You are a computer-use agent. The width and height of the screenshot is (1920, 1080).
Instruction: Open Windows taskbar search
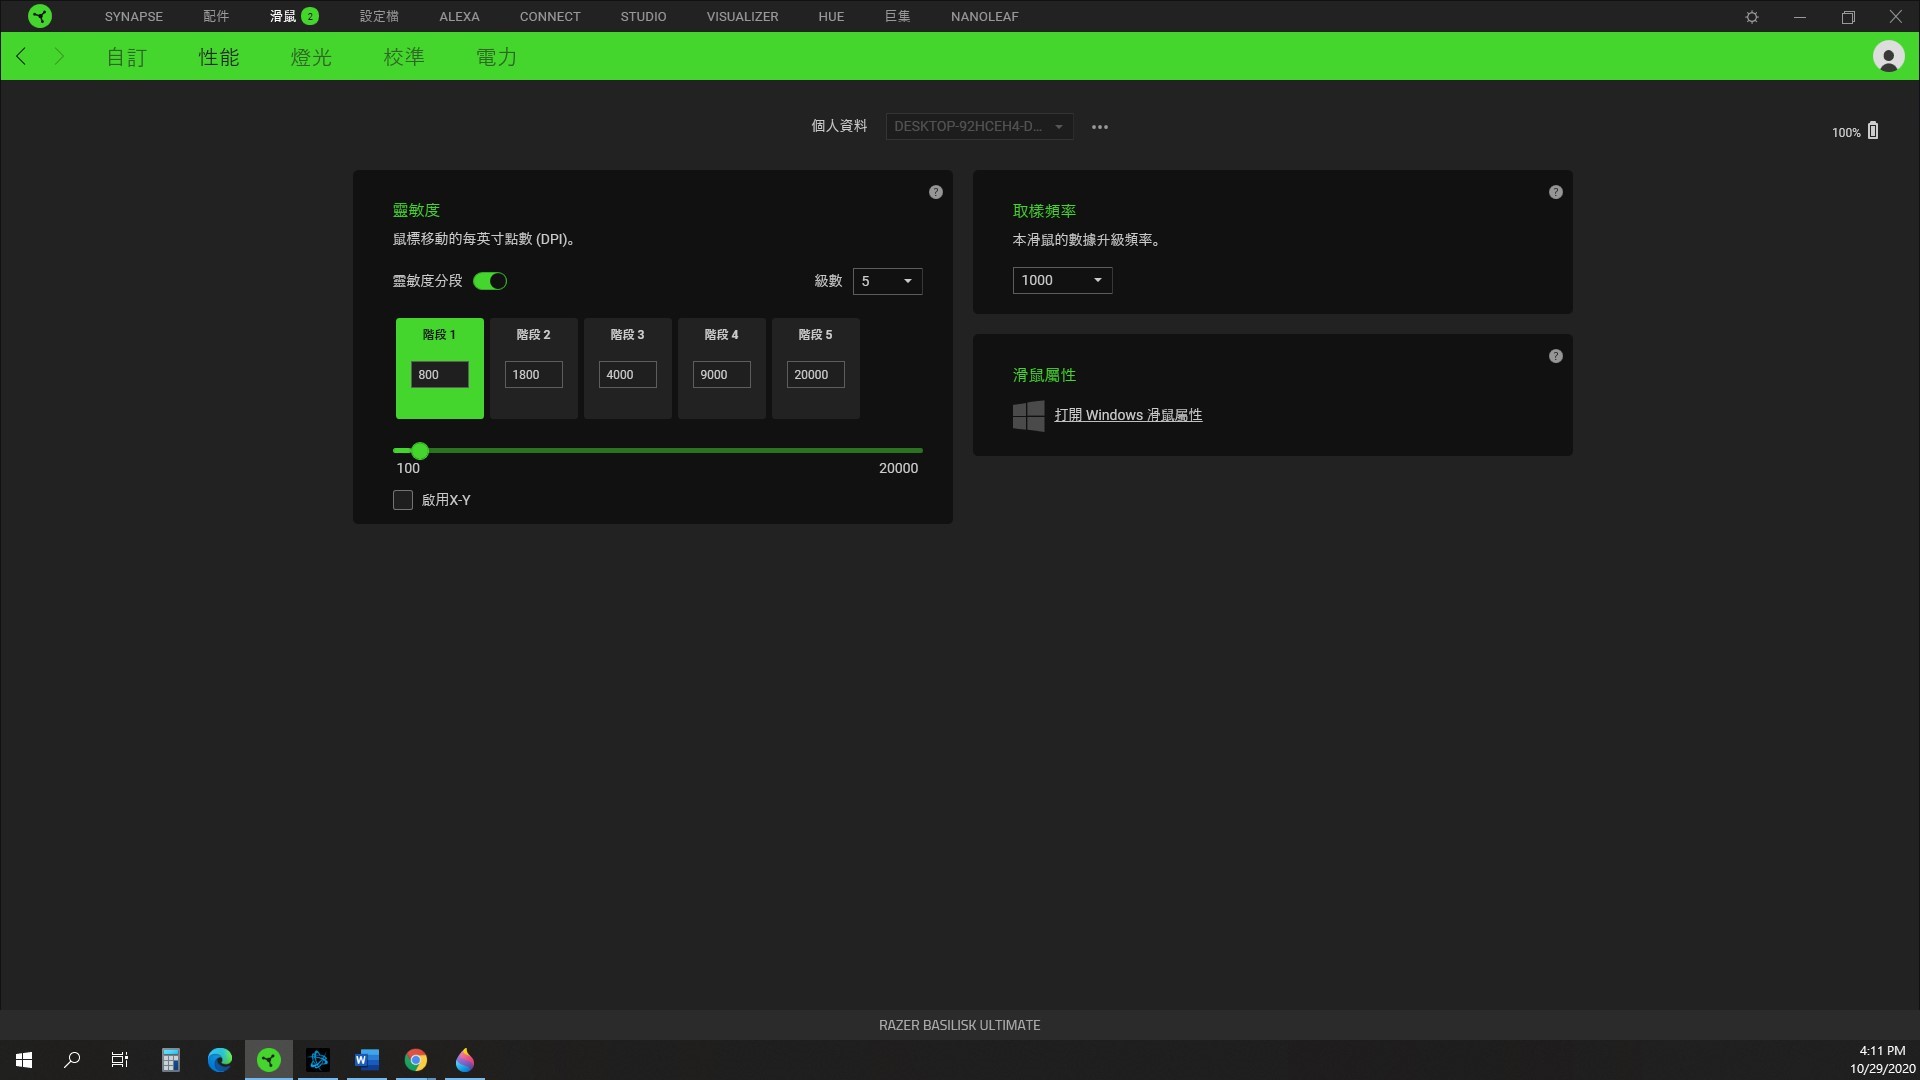72,1060
